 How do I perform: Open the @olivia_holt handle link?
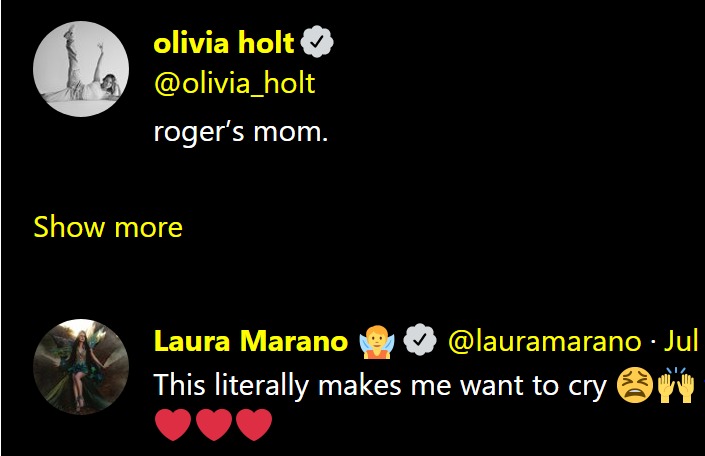(x=234, y=83)
